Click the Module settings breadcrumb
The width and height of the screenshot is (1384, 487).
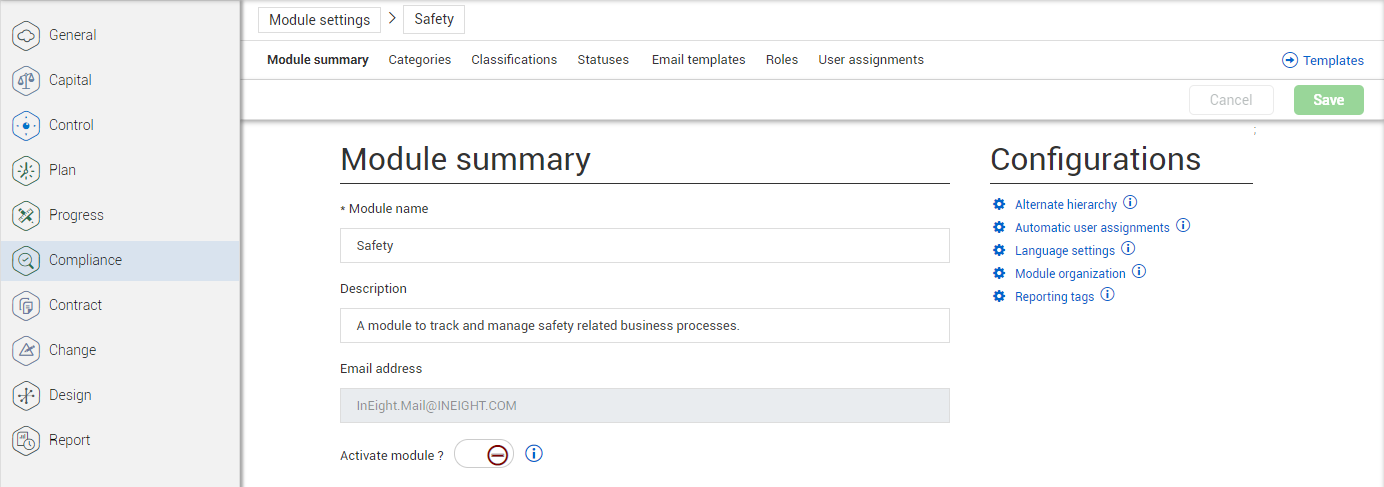point(319,20)
